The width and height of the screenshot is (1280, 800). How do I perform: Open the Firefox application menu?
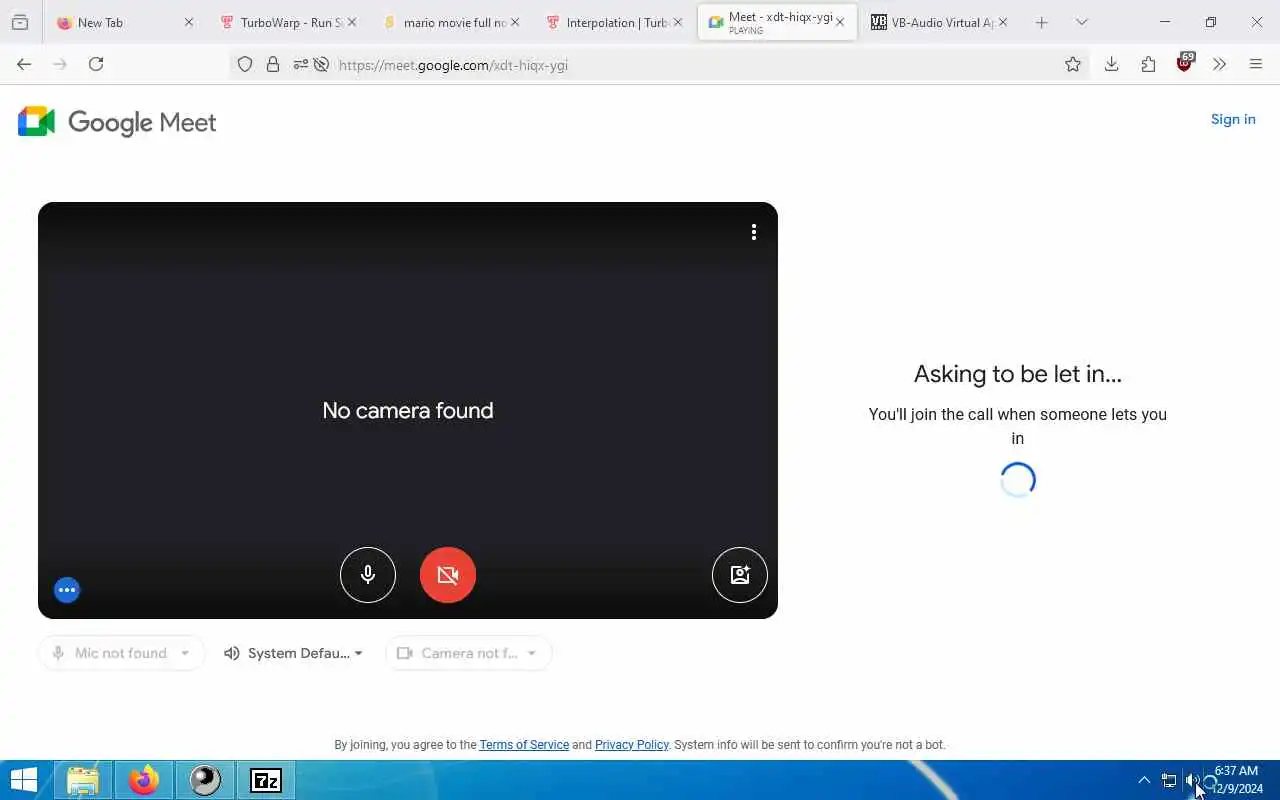tap(1256, 64)
